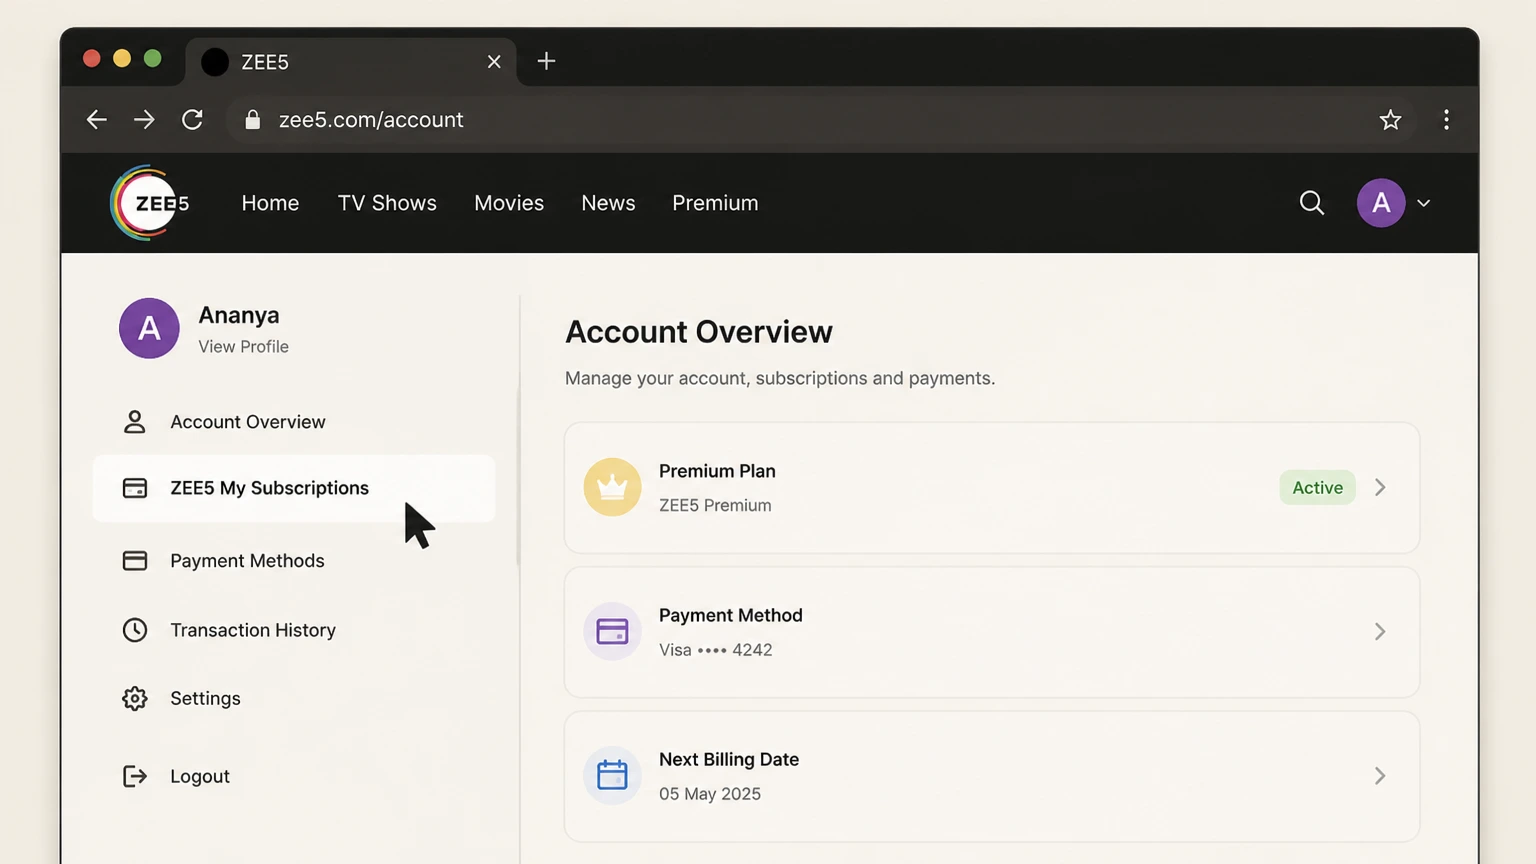Viewport: 1536px width, 864px height.
Task: Click the Next Billing Date title
Action: pos(729,759)
